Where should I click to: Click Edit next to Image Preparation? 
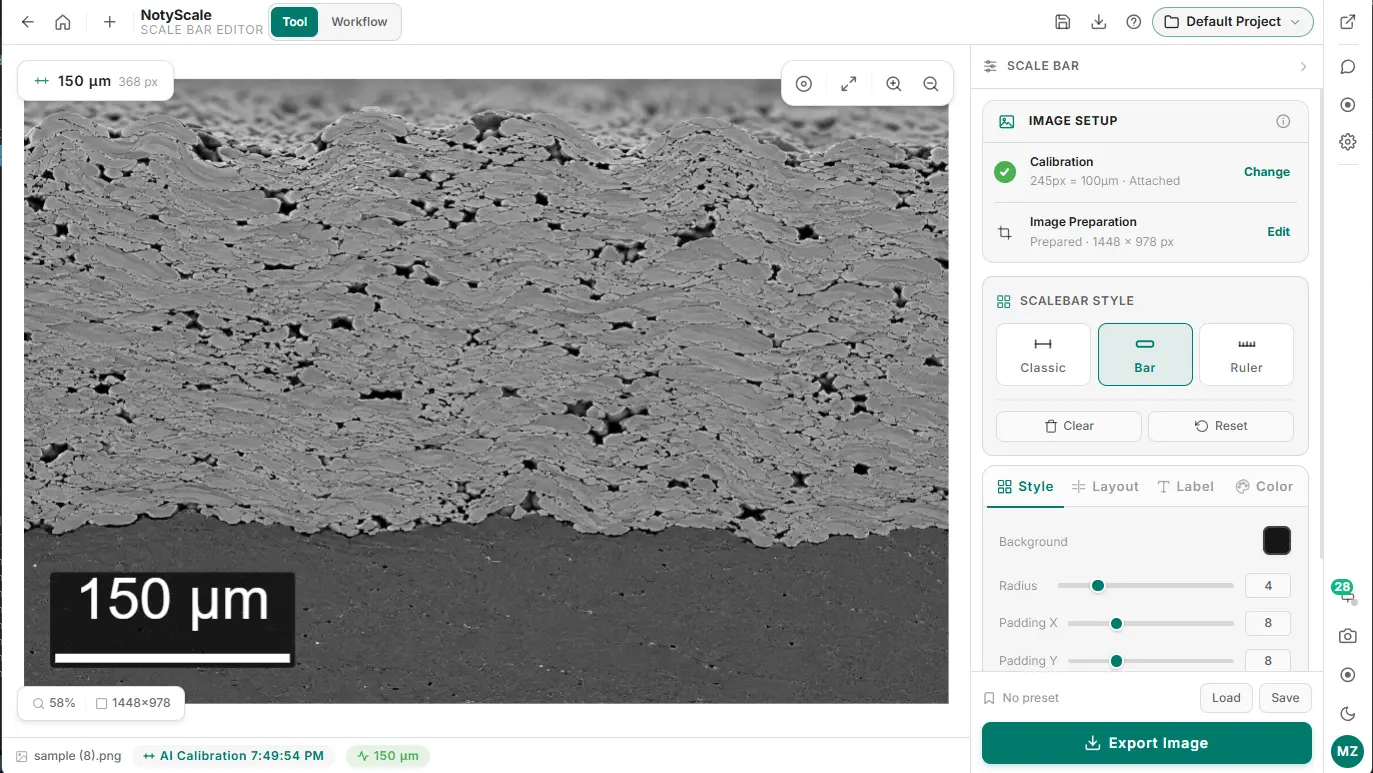click(x=1279, y=232)
